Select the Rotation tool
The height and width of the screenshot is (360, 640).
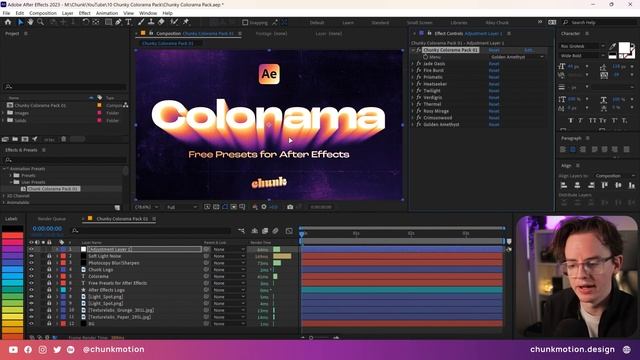[x=85, y=22]
